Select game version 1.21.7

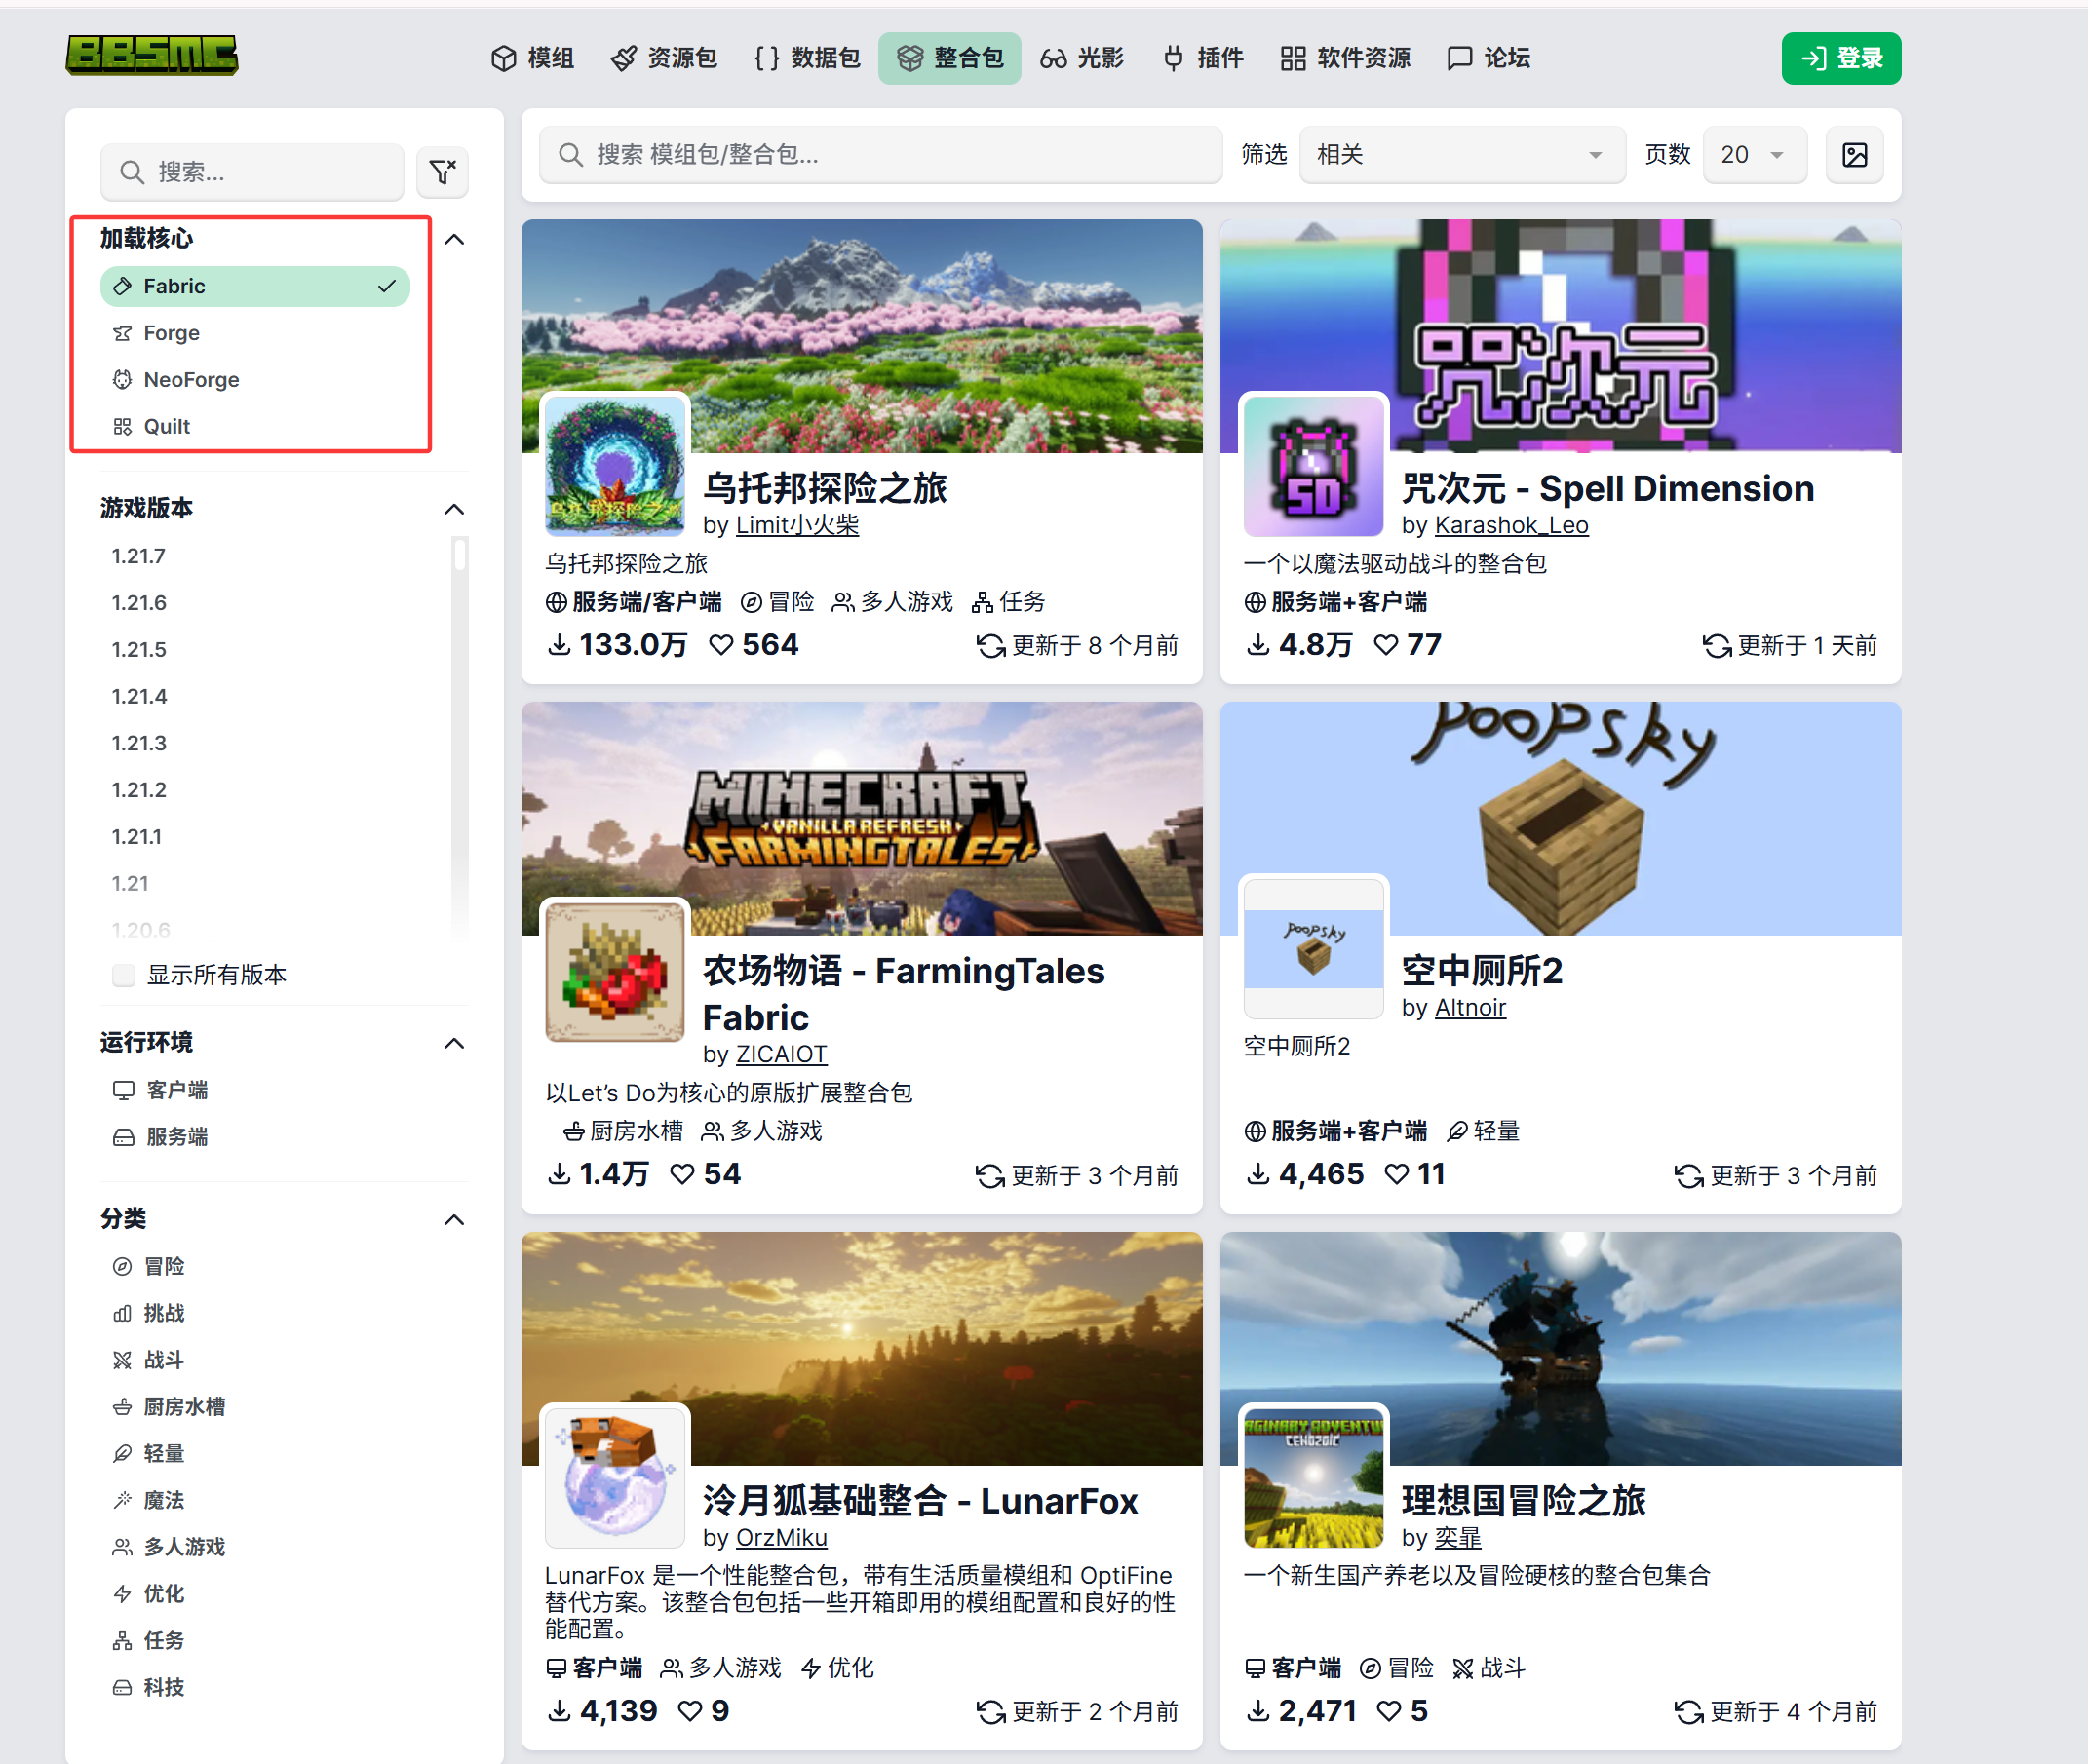click(139, 556)
